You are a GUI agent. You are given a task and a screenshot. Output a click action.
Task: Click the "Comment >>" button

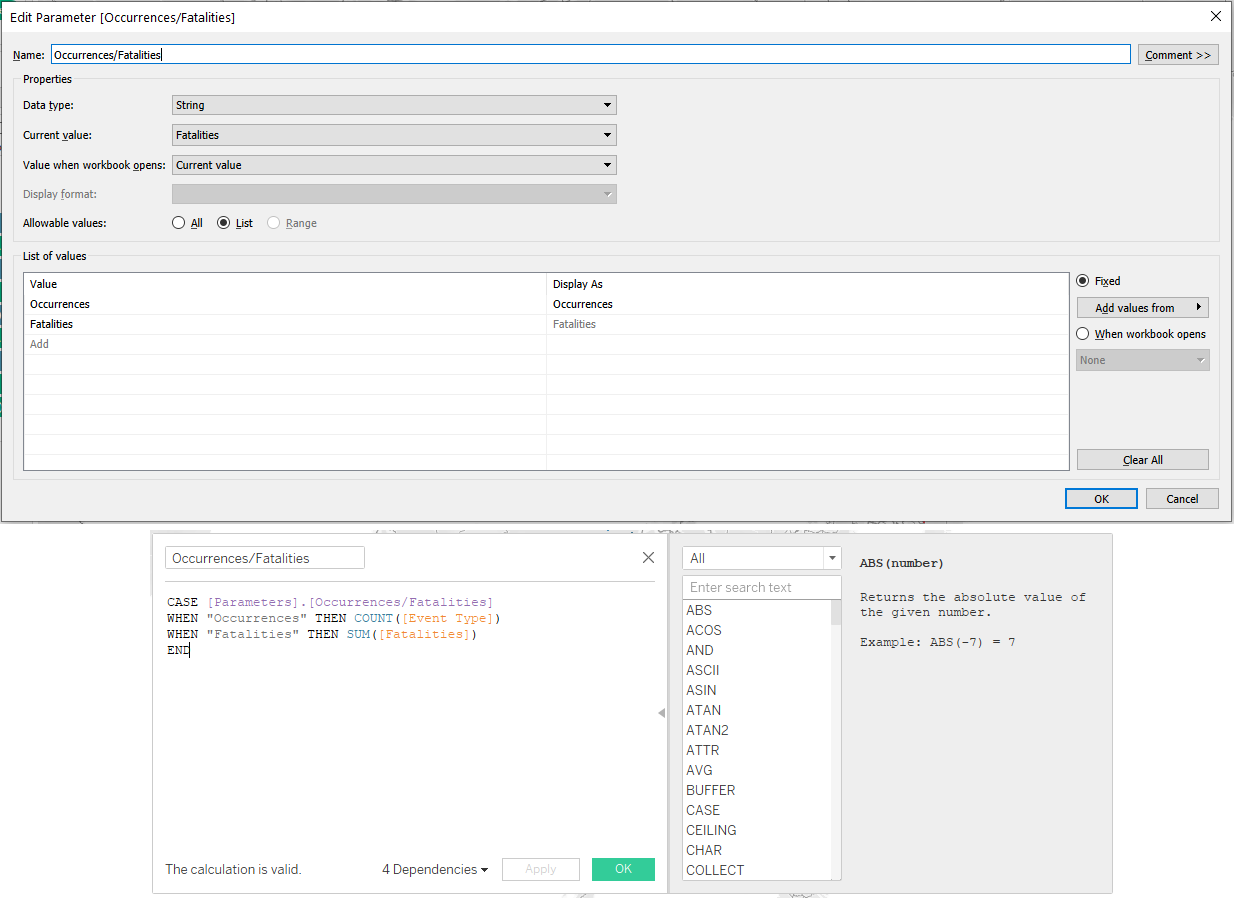point(1178,53)
